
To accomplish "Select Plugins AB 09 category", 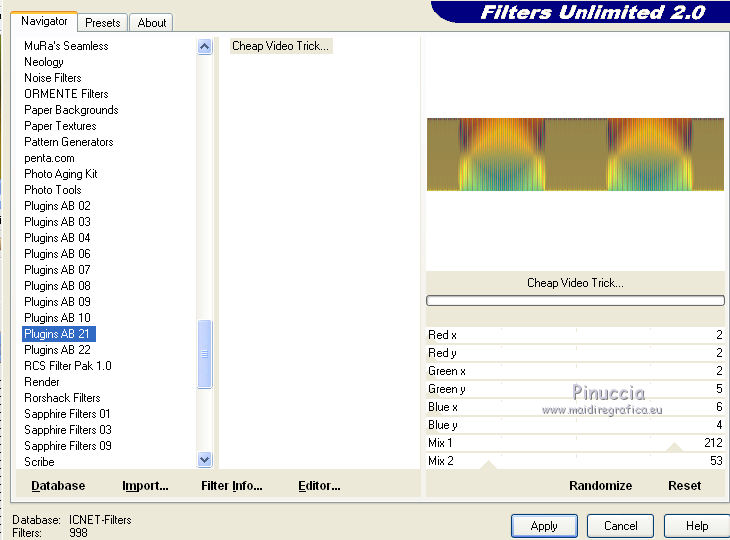I will click(x=57, y=302).
